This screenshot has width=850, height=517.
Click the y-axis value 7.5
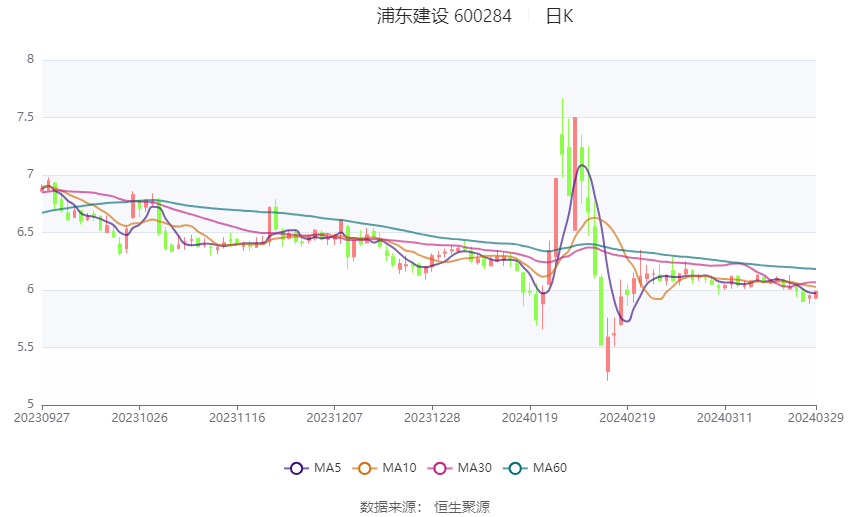pos(25,117)
